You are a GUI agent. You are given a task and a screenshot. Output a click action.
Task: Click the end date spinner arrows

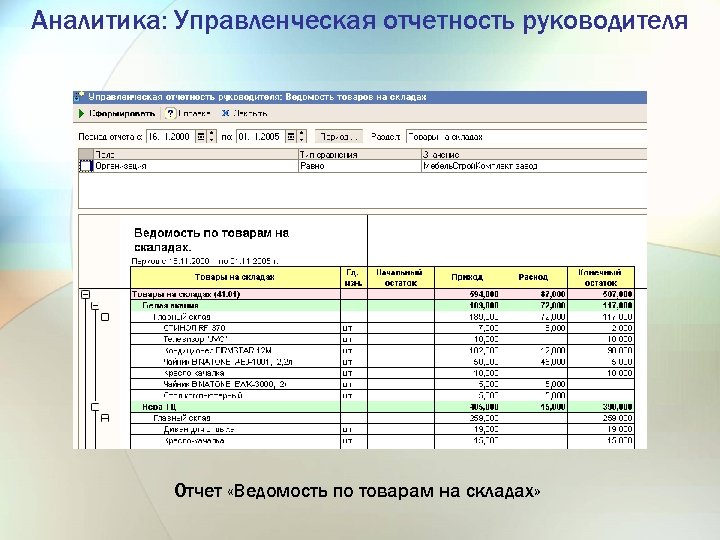tap(302, 136)
